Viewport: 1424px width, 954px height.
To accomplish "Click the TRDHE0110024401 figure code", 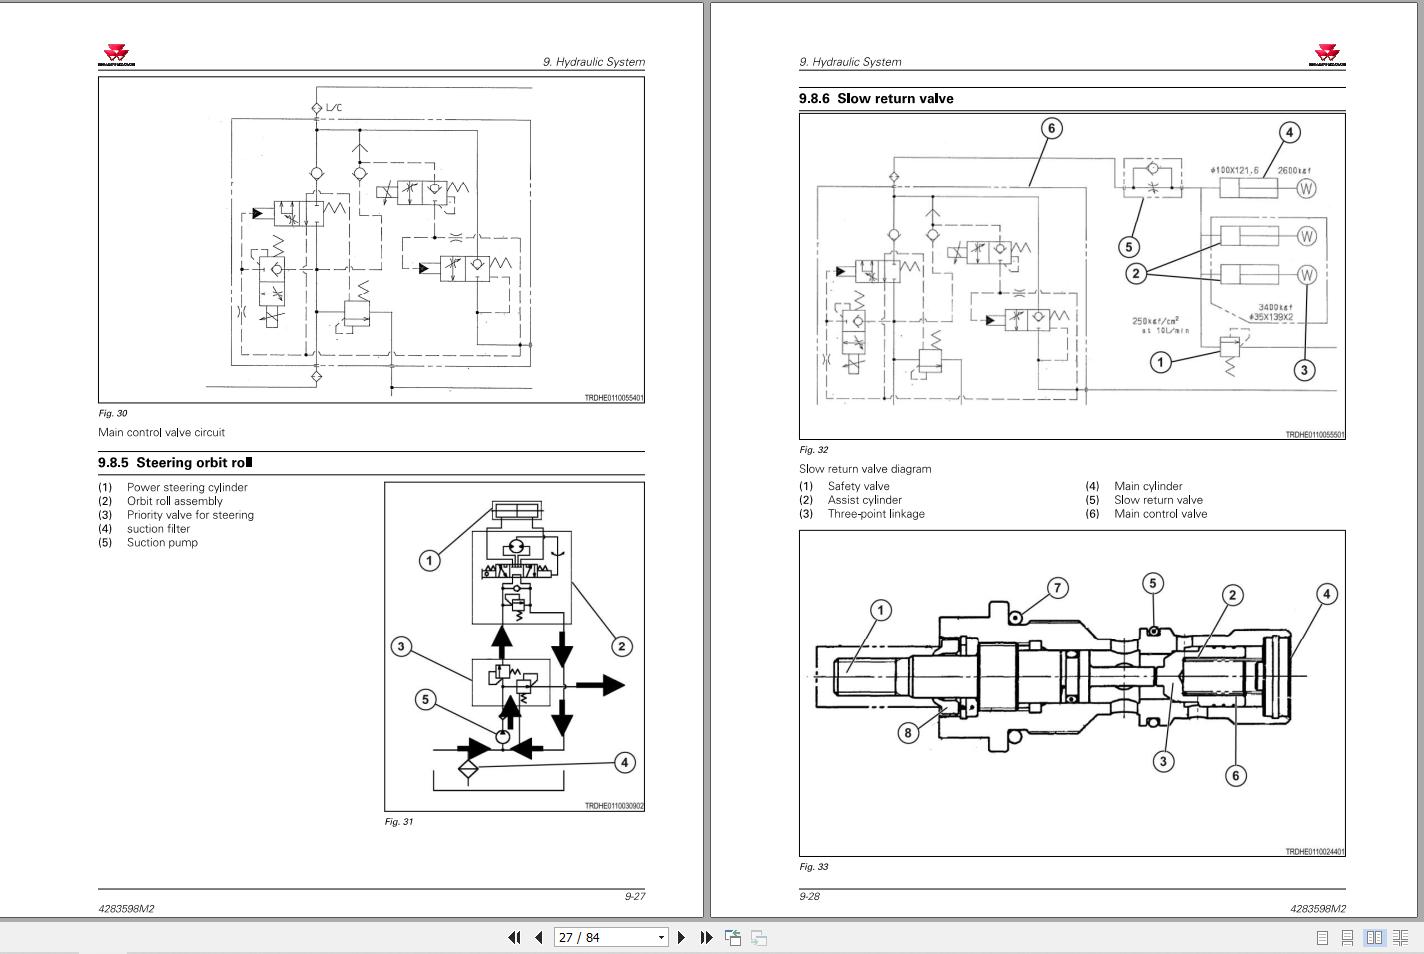I will (x=1315, y=852).
